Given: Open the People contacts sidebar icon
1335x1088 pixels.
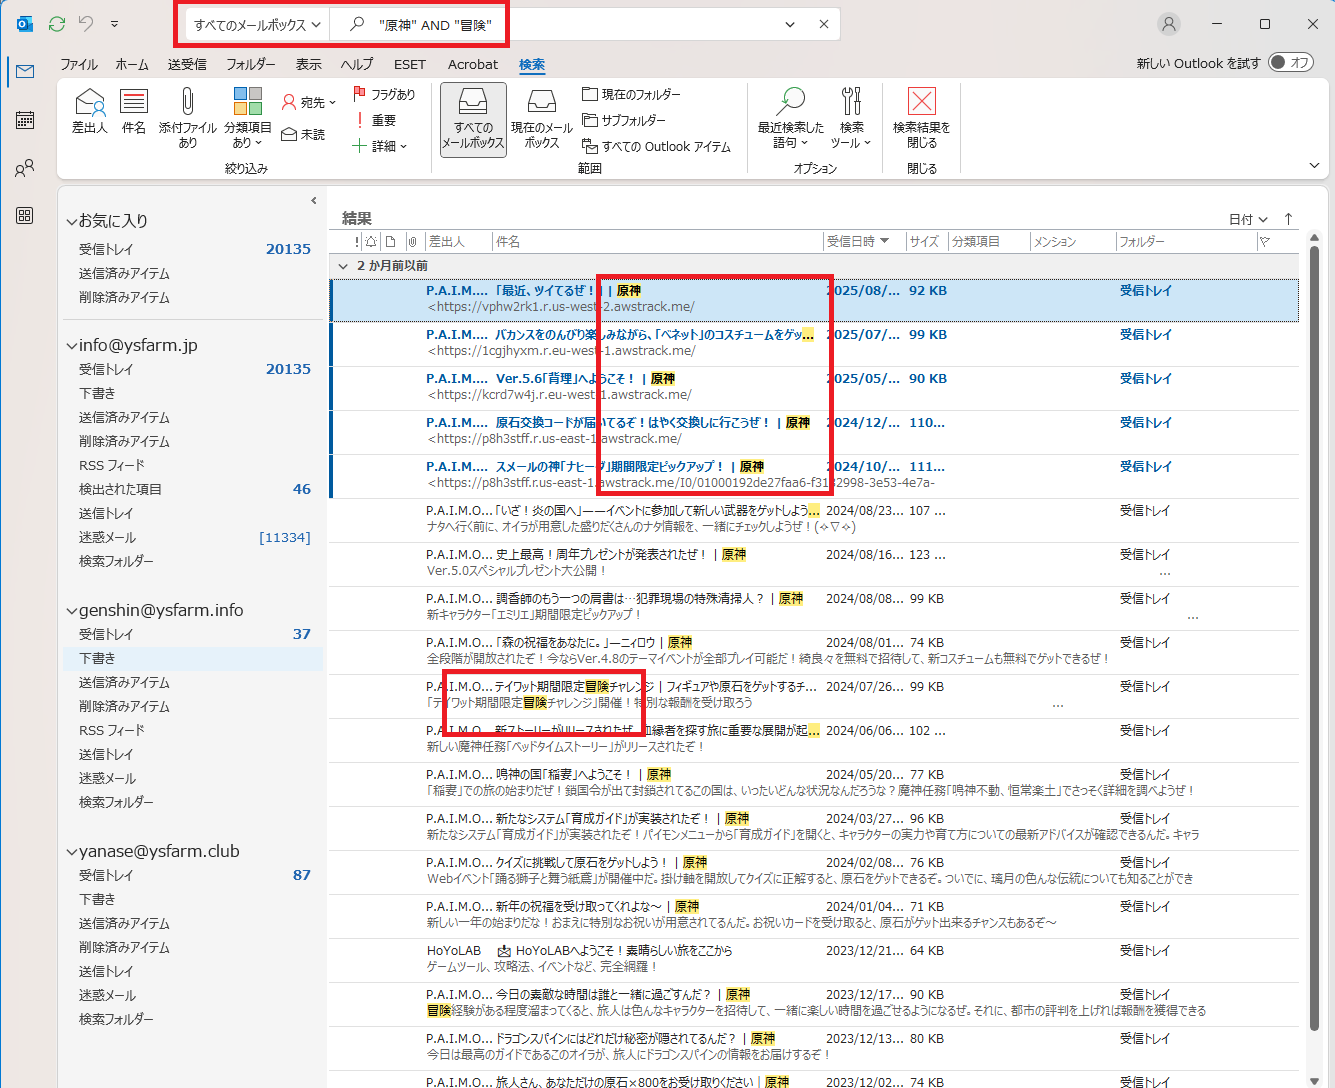Looking at the screenshot, I should click(25, 168).
